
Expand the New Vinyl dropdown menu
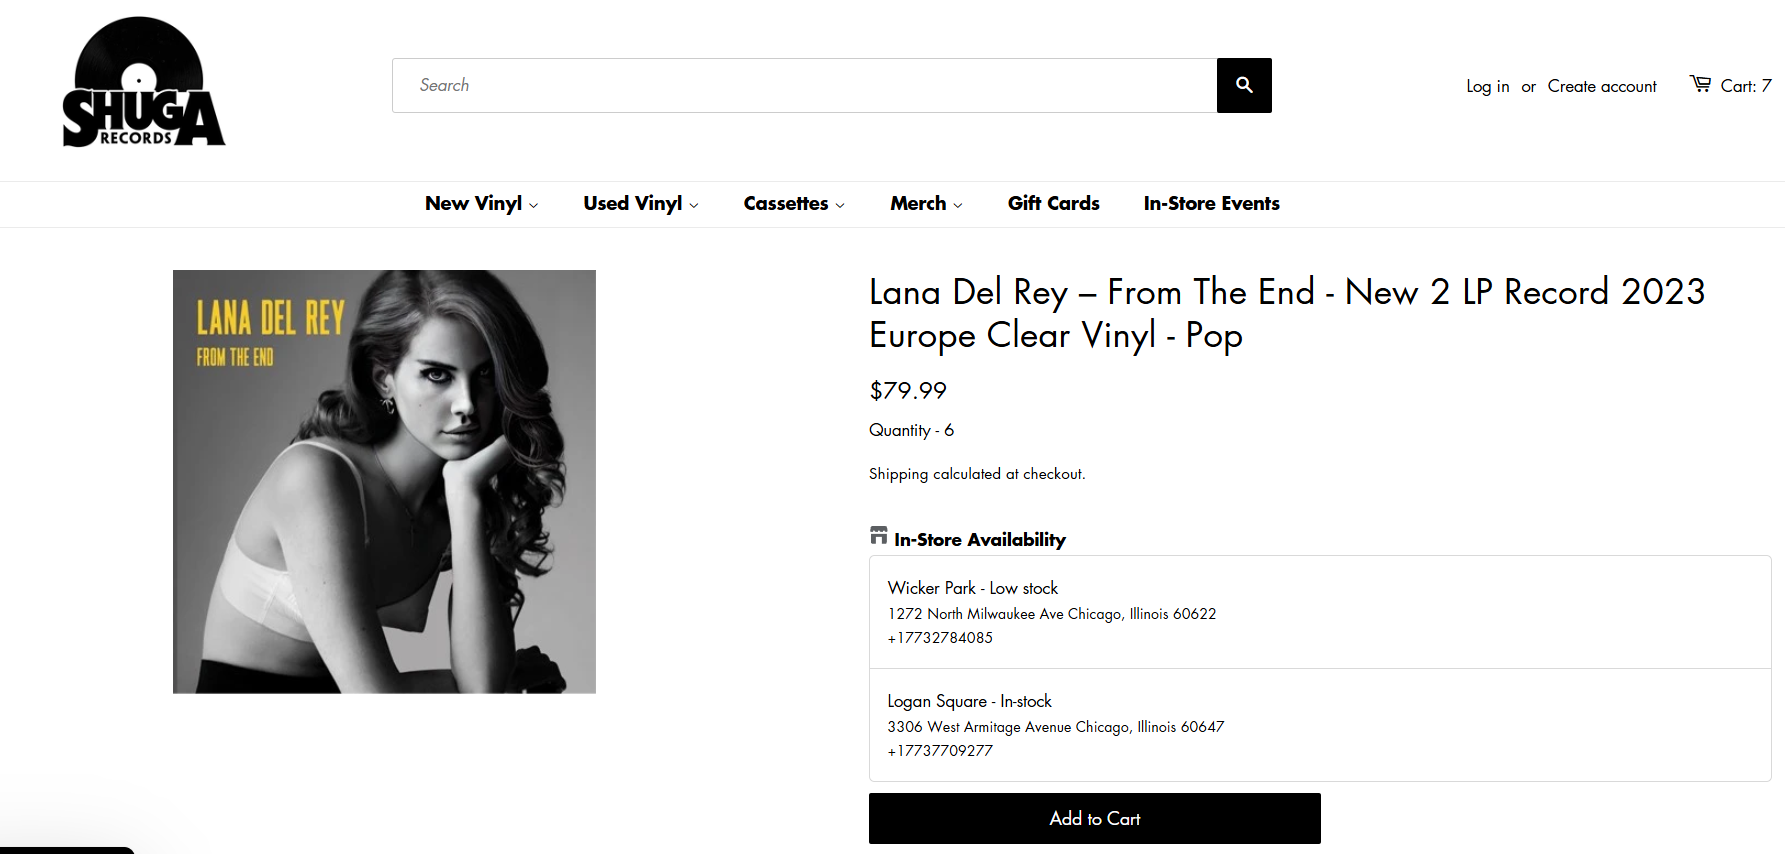pos(481,204)
